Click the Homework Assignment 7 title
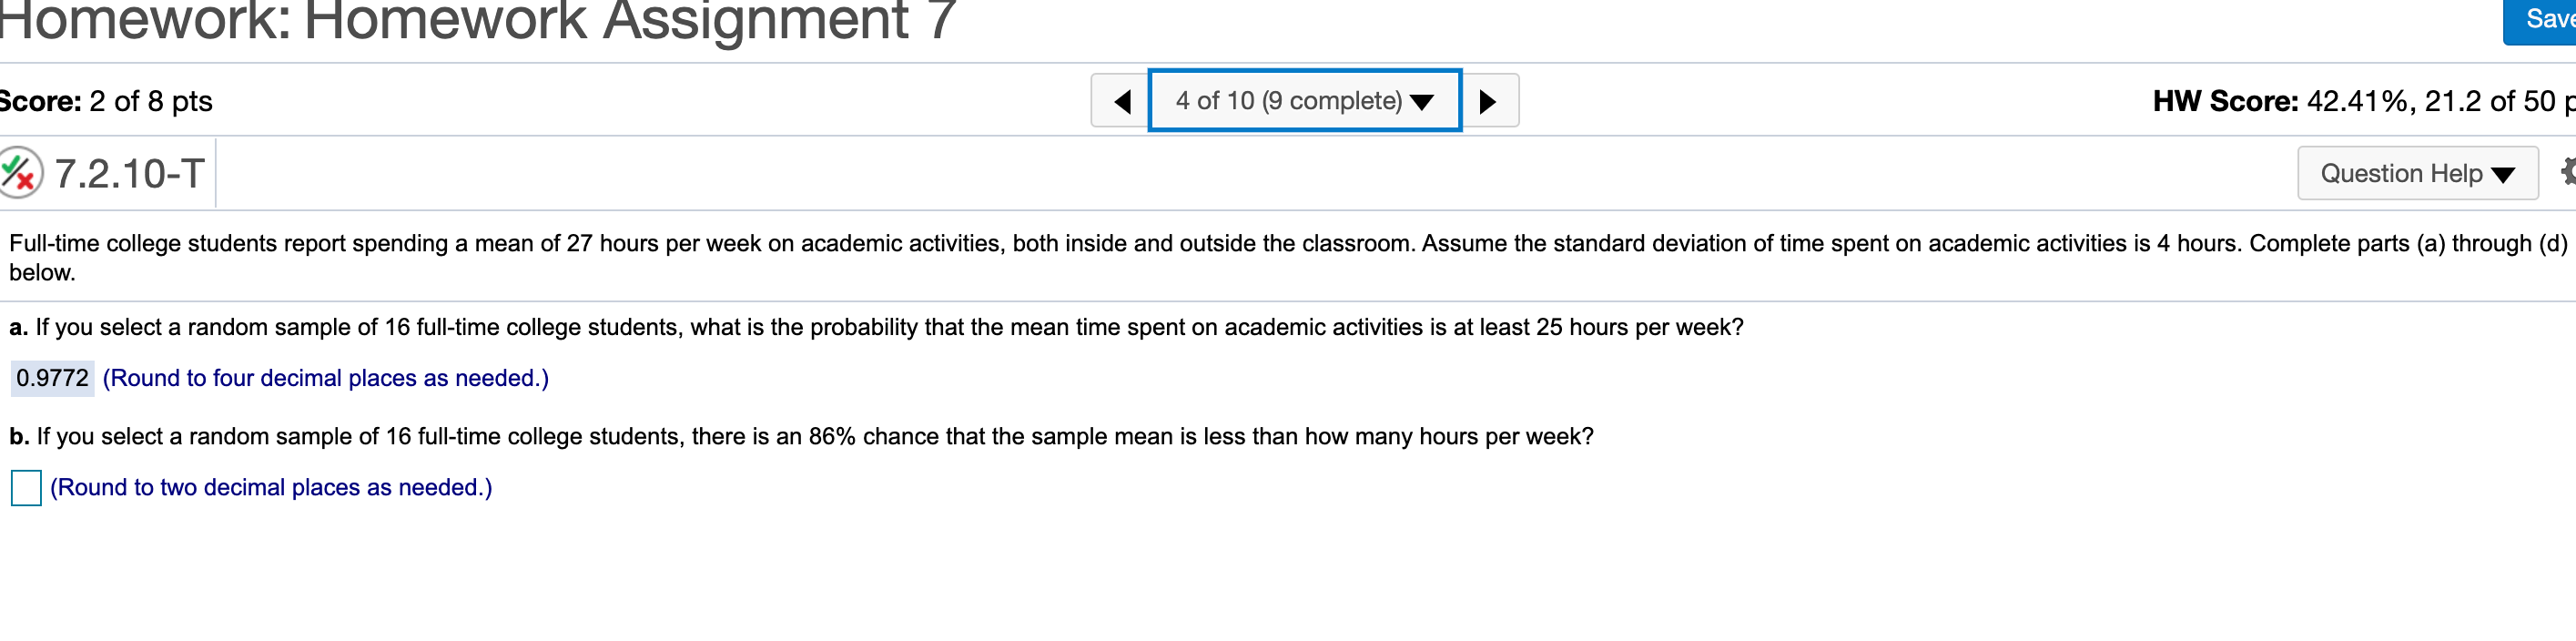This screenshot has height=641, width=2576. coord(478,20)
